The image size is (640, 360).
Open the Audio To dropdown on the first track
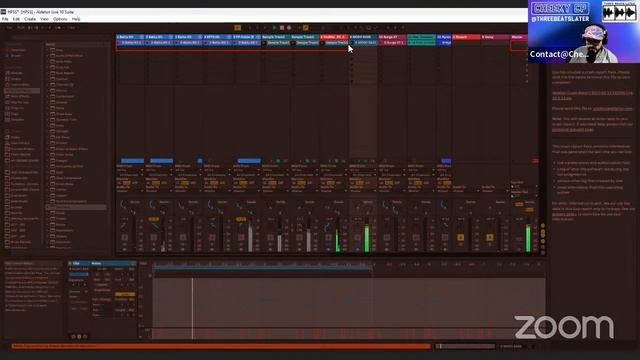[x=130, y=191]
